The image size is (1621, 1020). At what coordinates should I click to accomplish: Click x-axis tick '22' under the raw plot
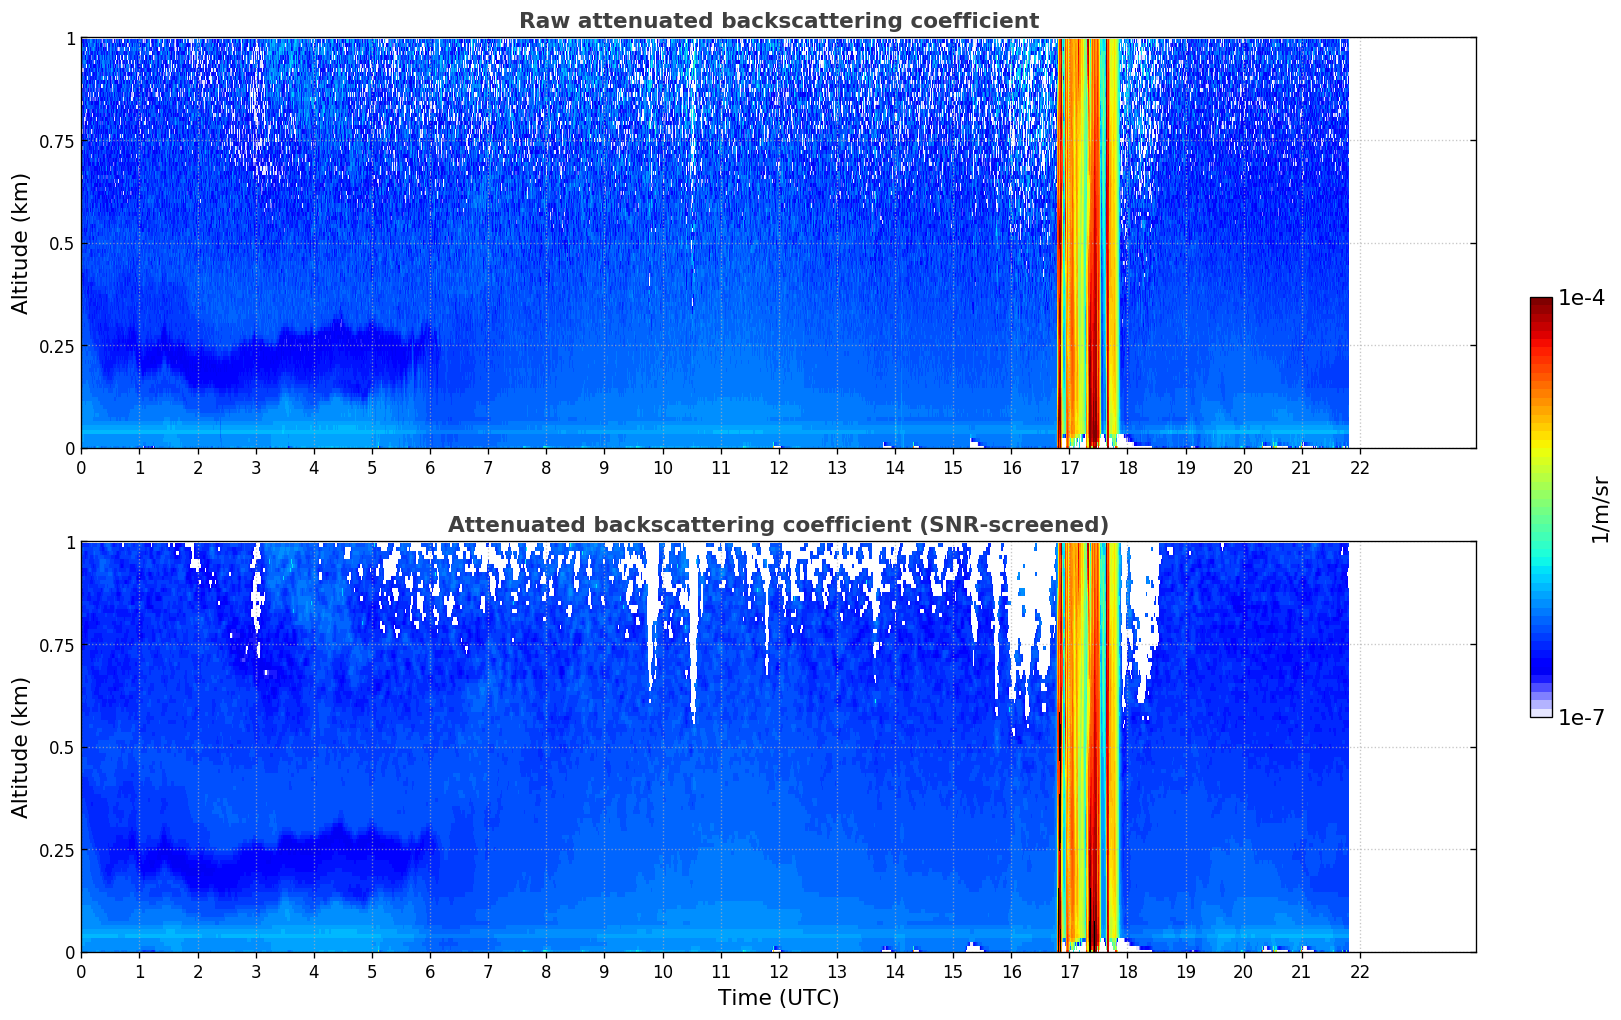(1360, 467)
